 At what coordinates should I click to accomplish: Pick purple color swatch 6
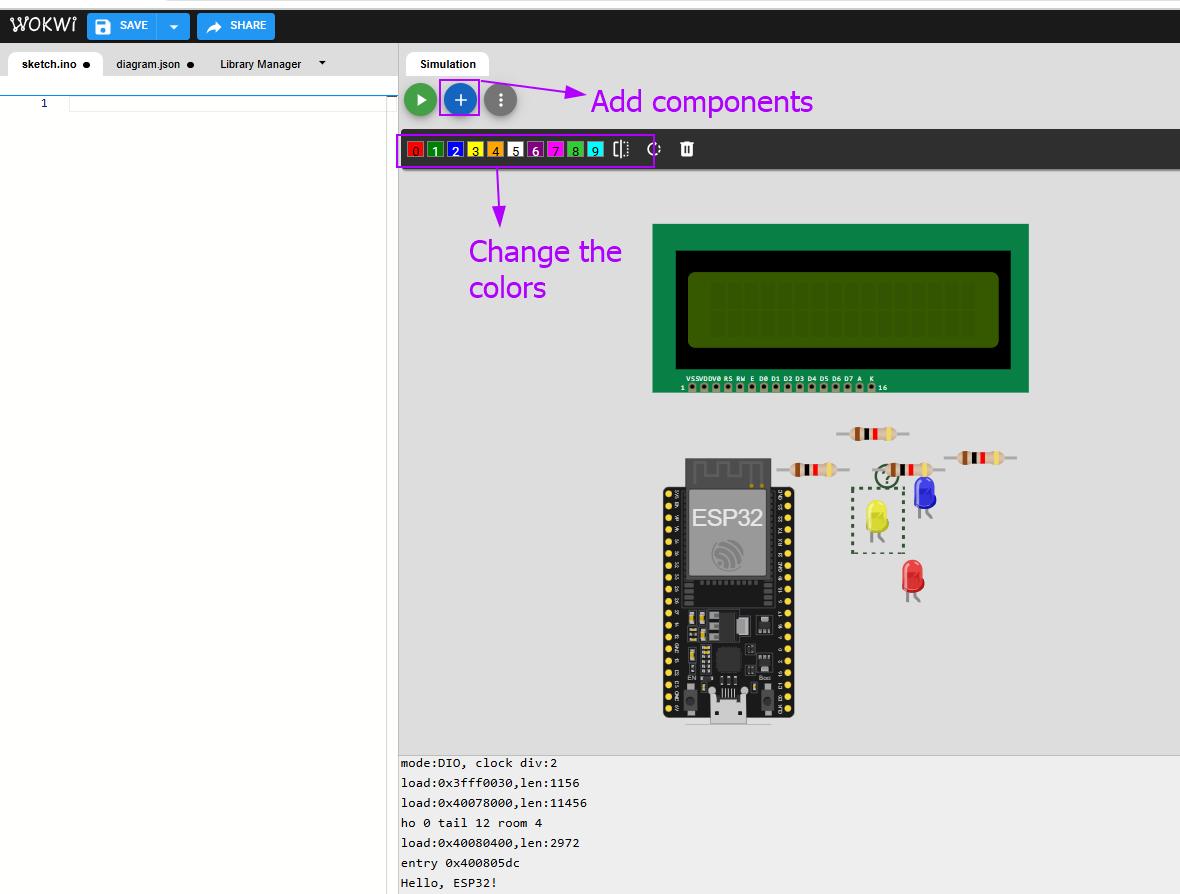tap(535, 150)
